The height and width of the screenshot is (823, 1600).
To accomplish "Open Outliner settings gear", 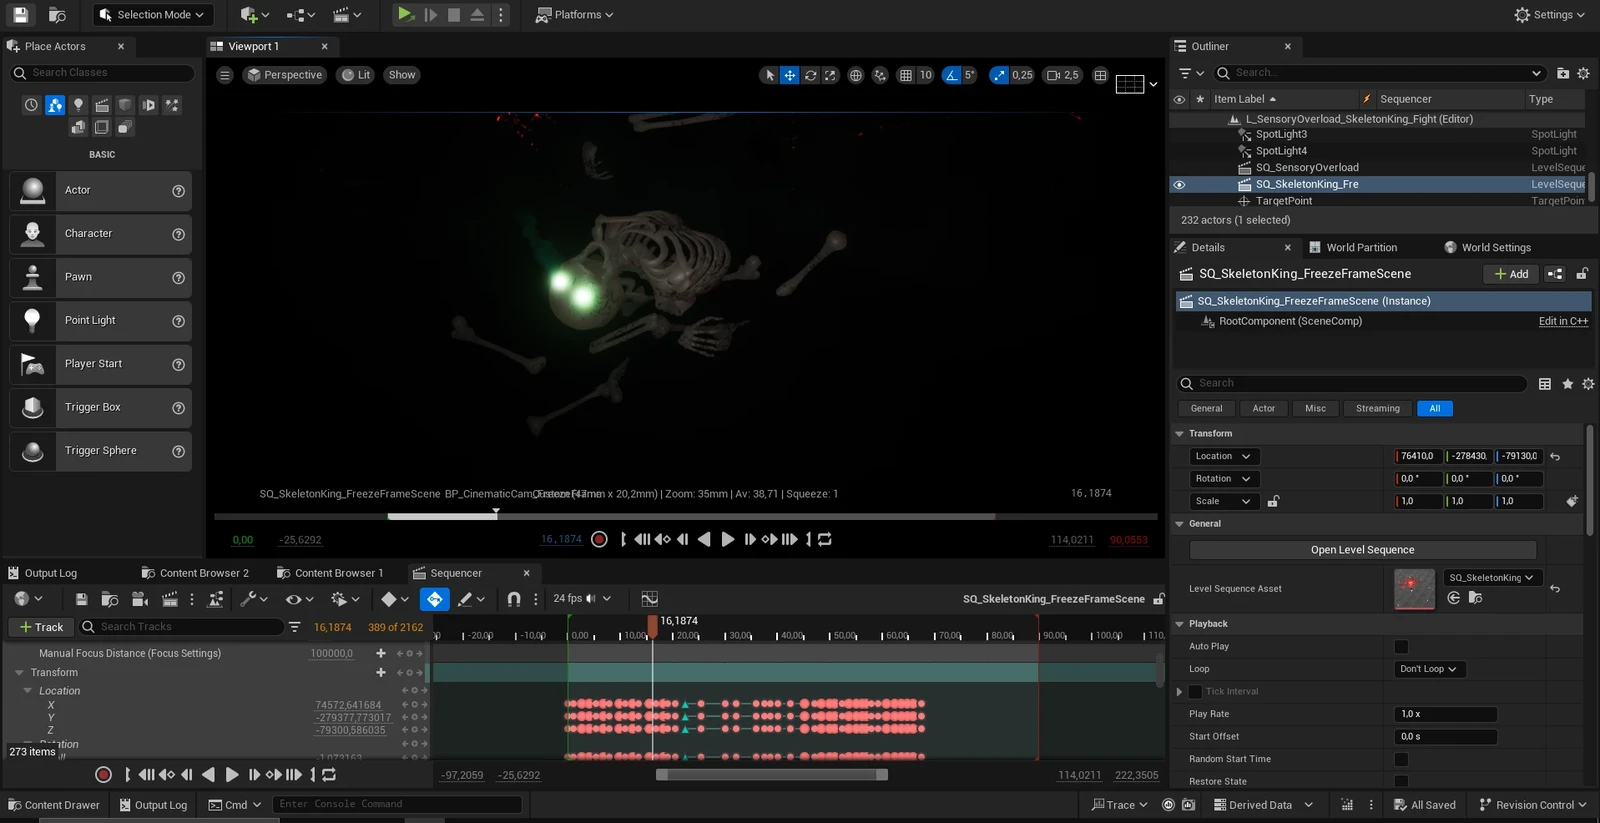I will coord(1583,73).
